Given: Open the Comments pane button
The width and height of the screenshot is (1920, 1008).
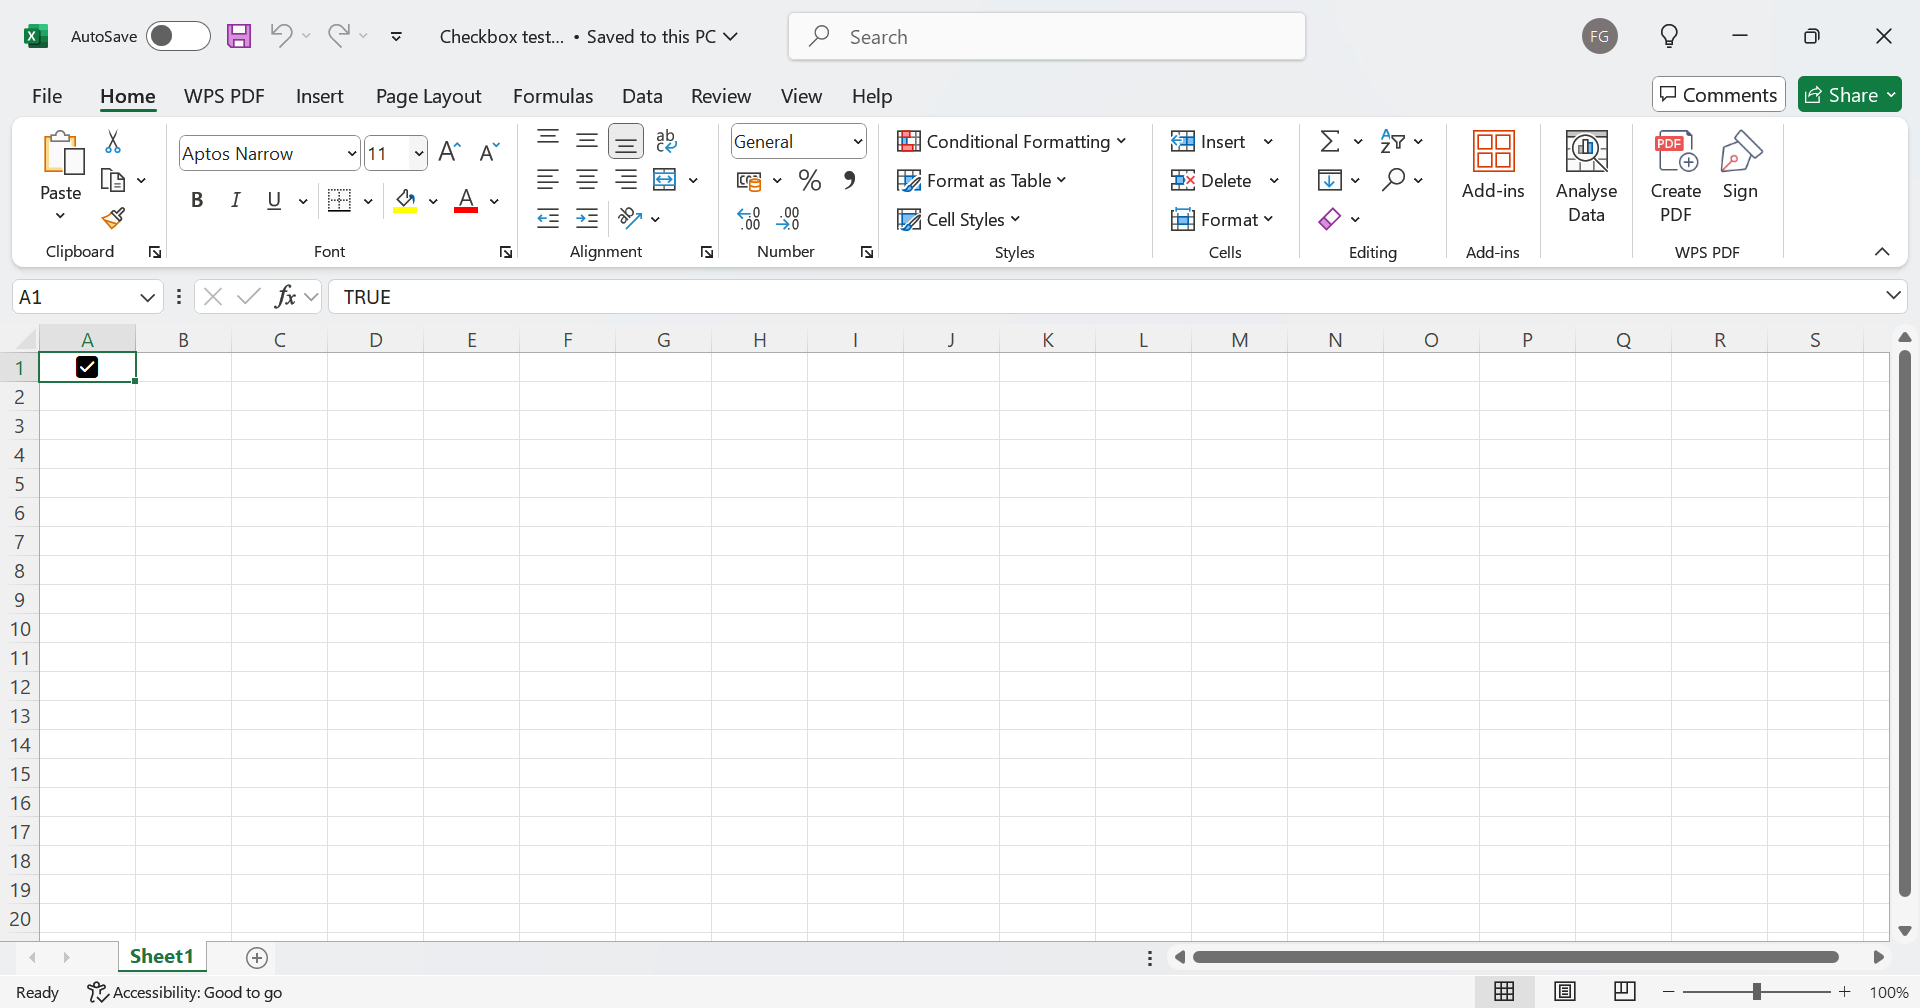Looking at the screenshot, I should (1718, 95).
